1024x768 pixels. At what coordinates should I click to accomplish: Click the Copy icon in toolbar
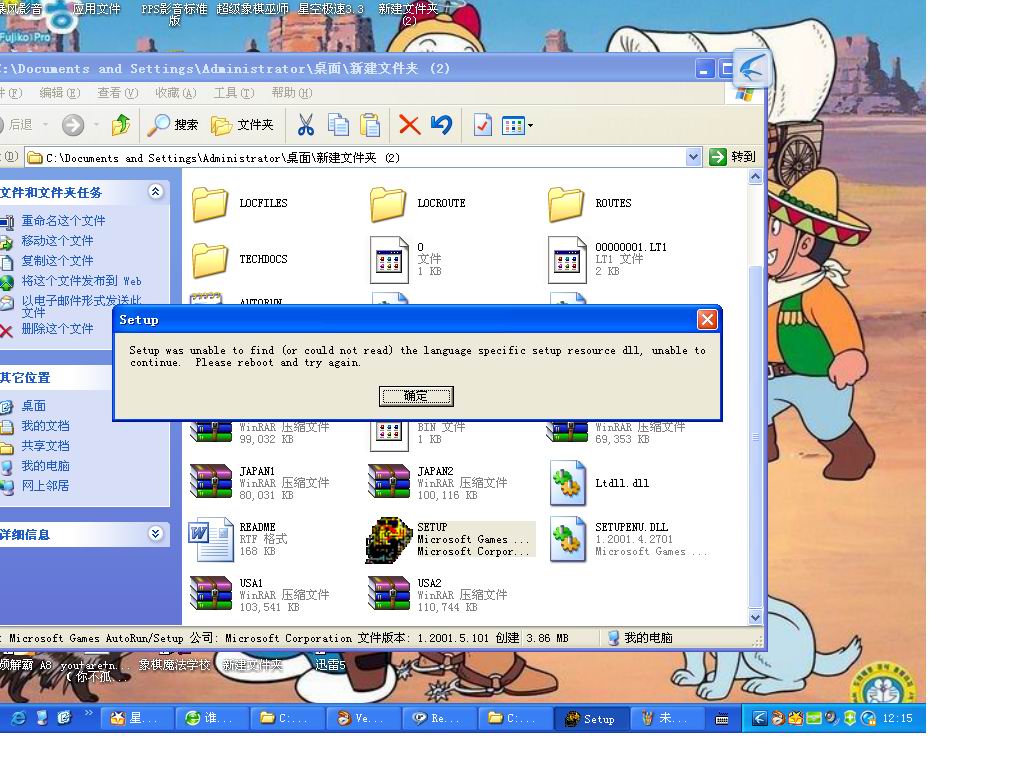pos(339,125)
